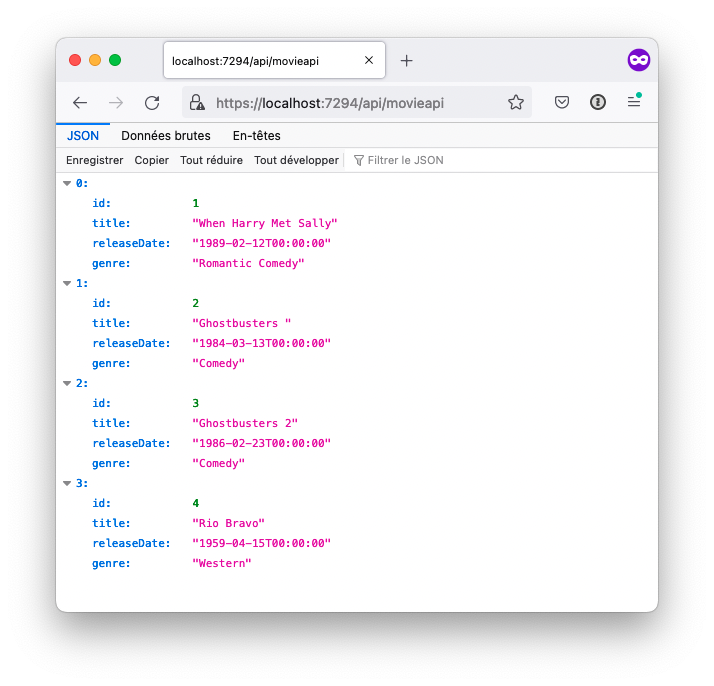The width and height of the screenshot is (714, 686).
Task: Click the URL address bar
Action: click(357, 103)
